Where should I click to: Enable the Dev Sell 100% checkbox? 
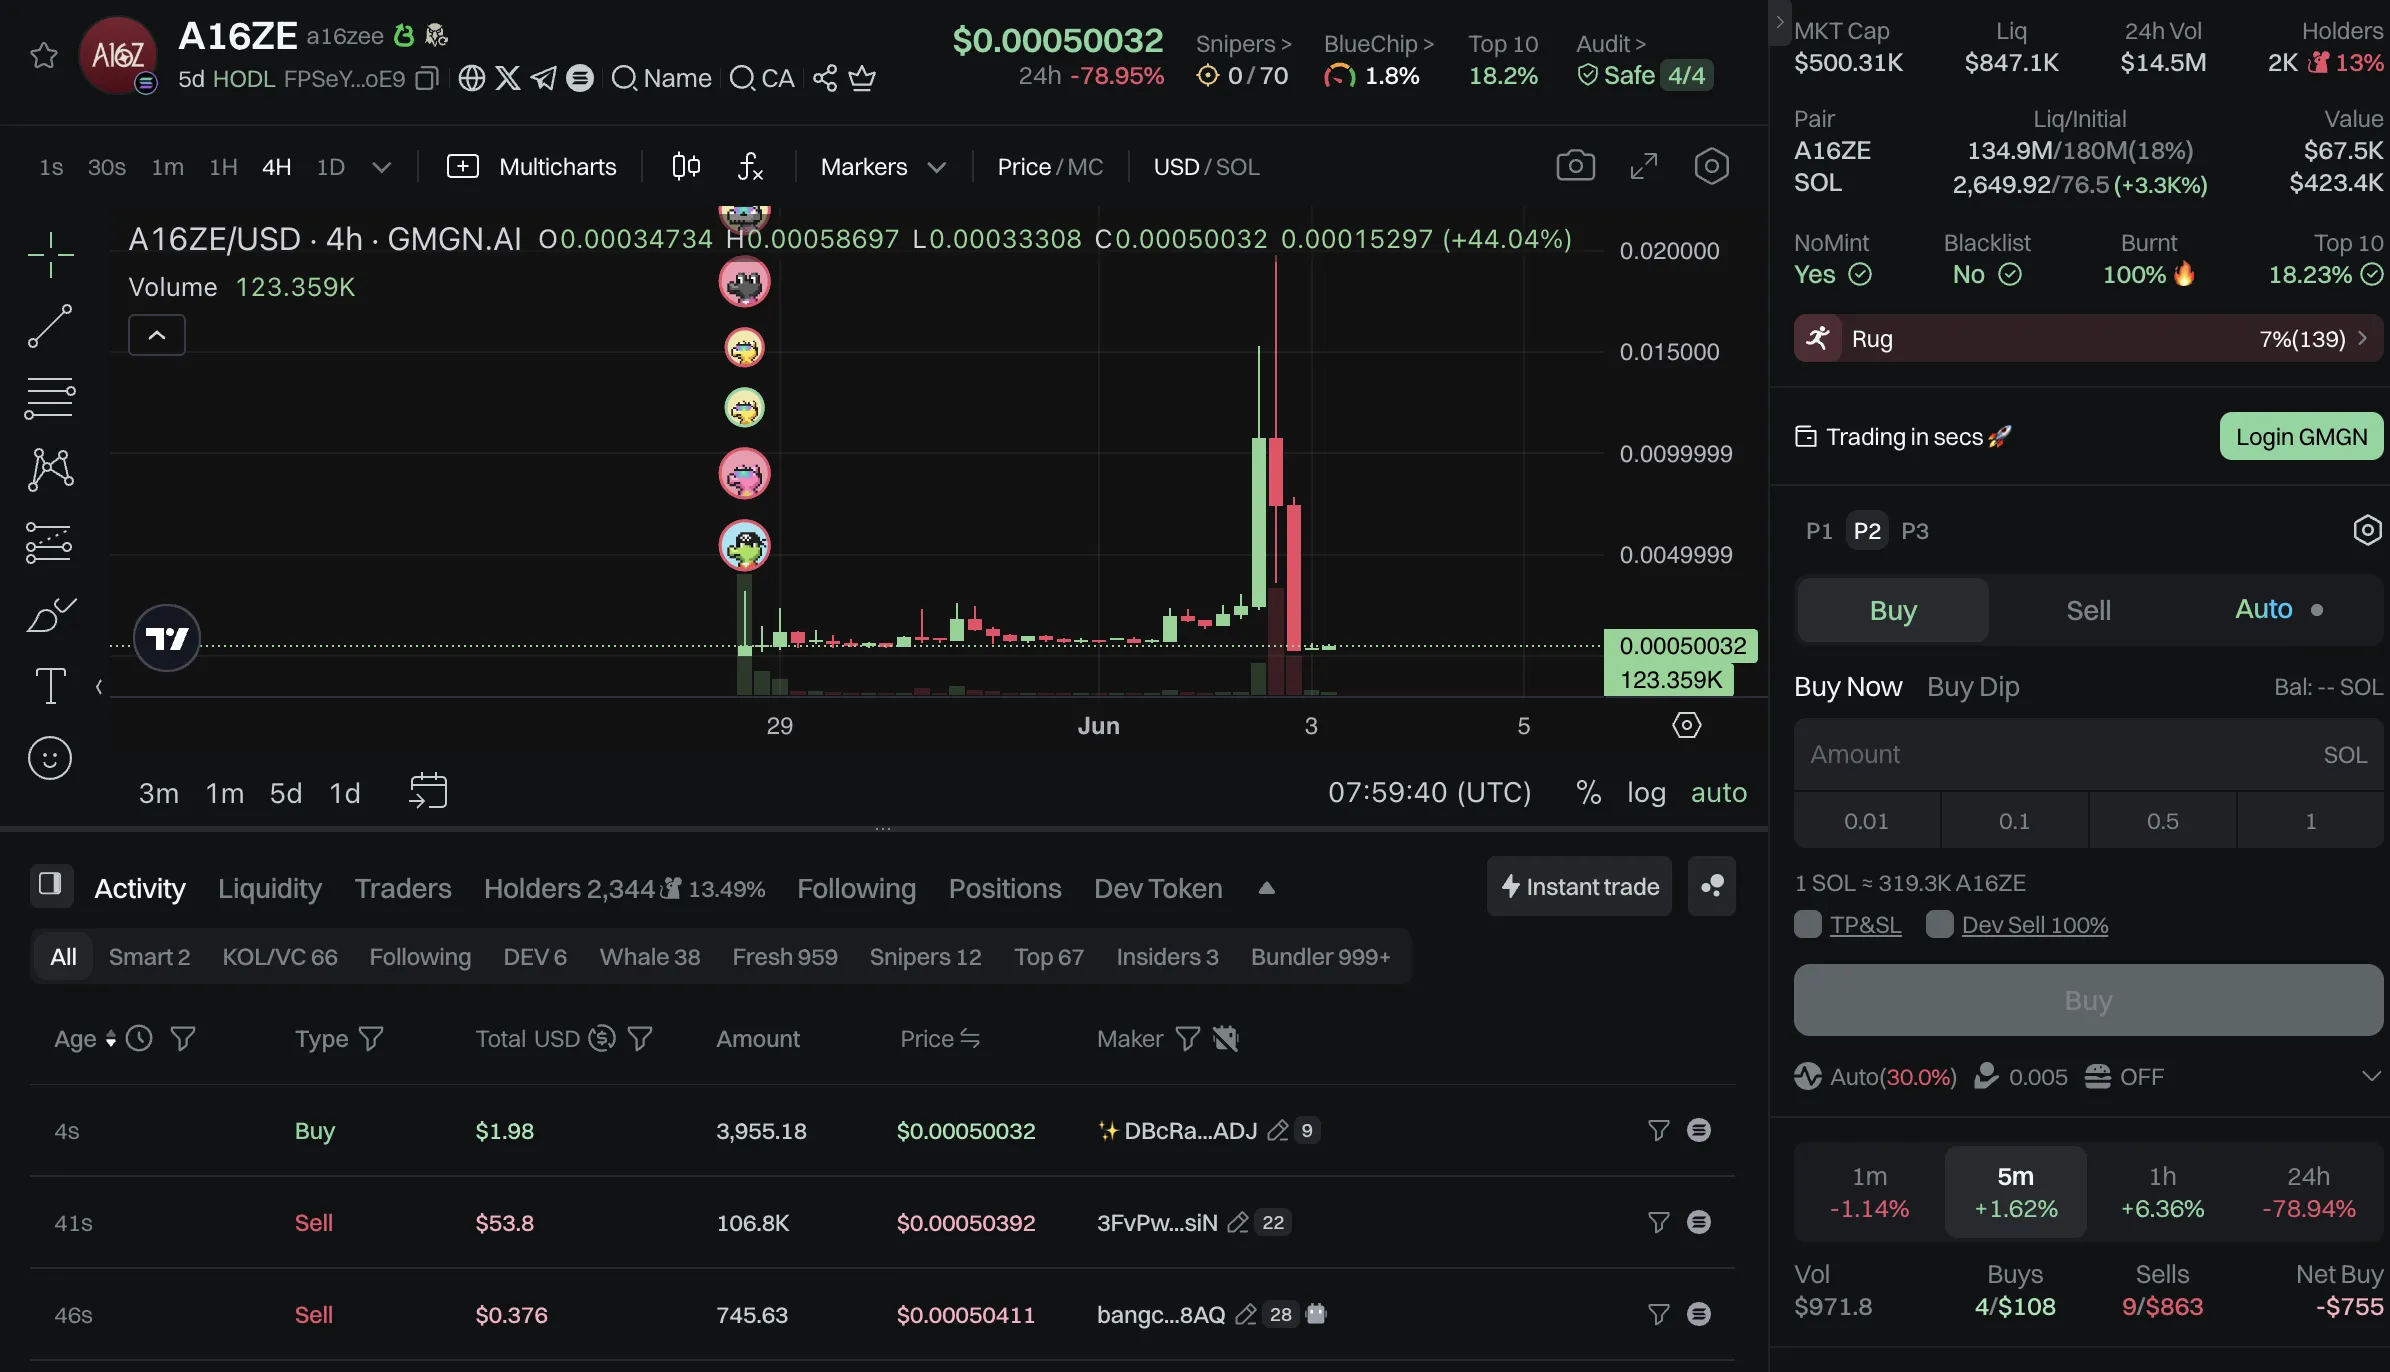pos(1940,924)
